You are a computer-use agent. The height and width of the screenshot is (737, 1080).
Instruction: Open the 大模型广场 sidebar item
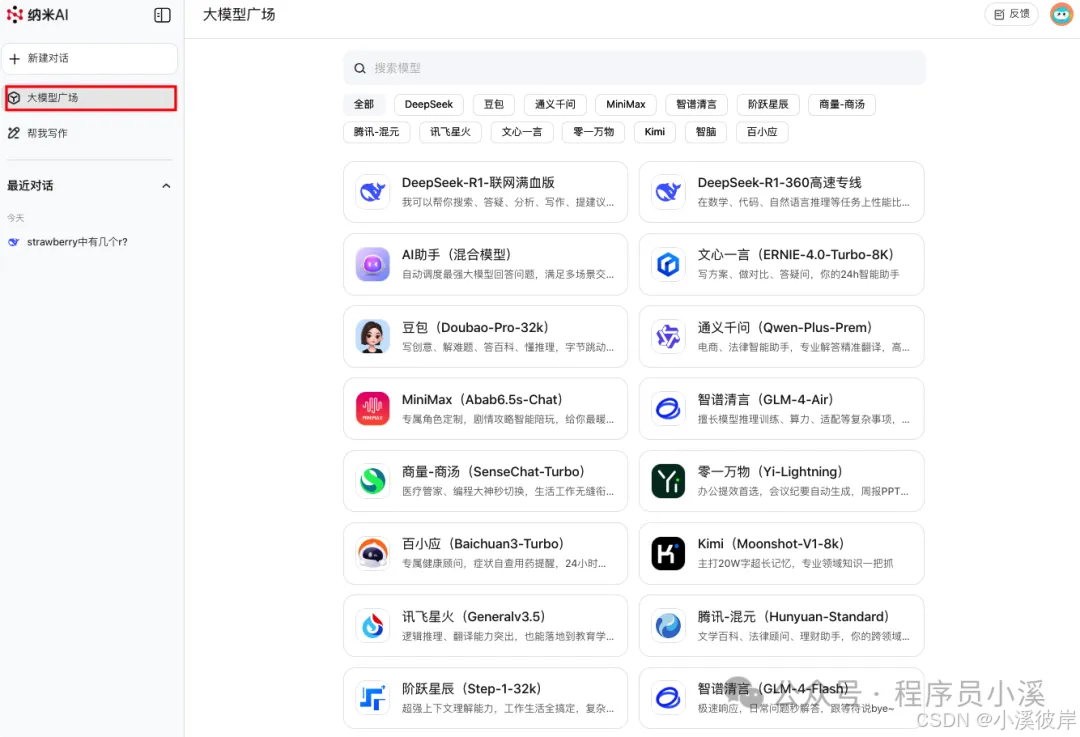(x=90, y=98)
